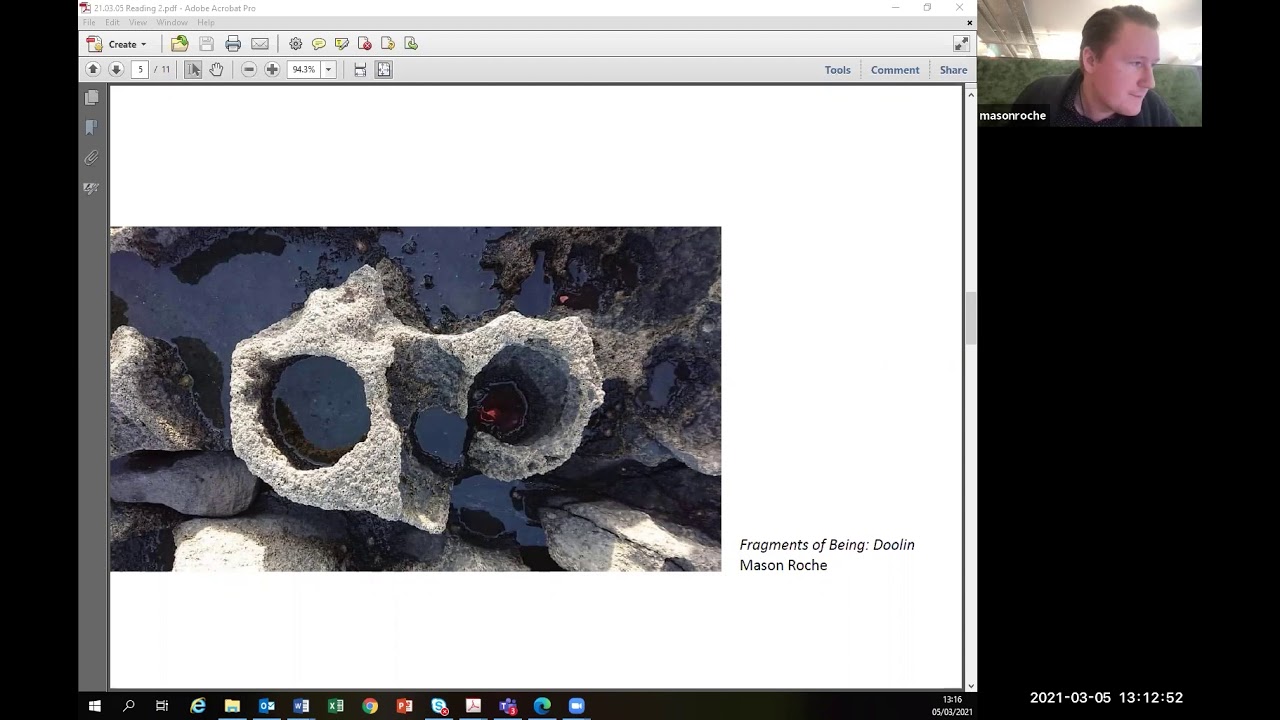Show the Attachments paperclip panel
Image resolution: width=1280 pixels, height=720 pixels.
click(x=92, y=158)
